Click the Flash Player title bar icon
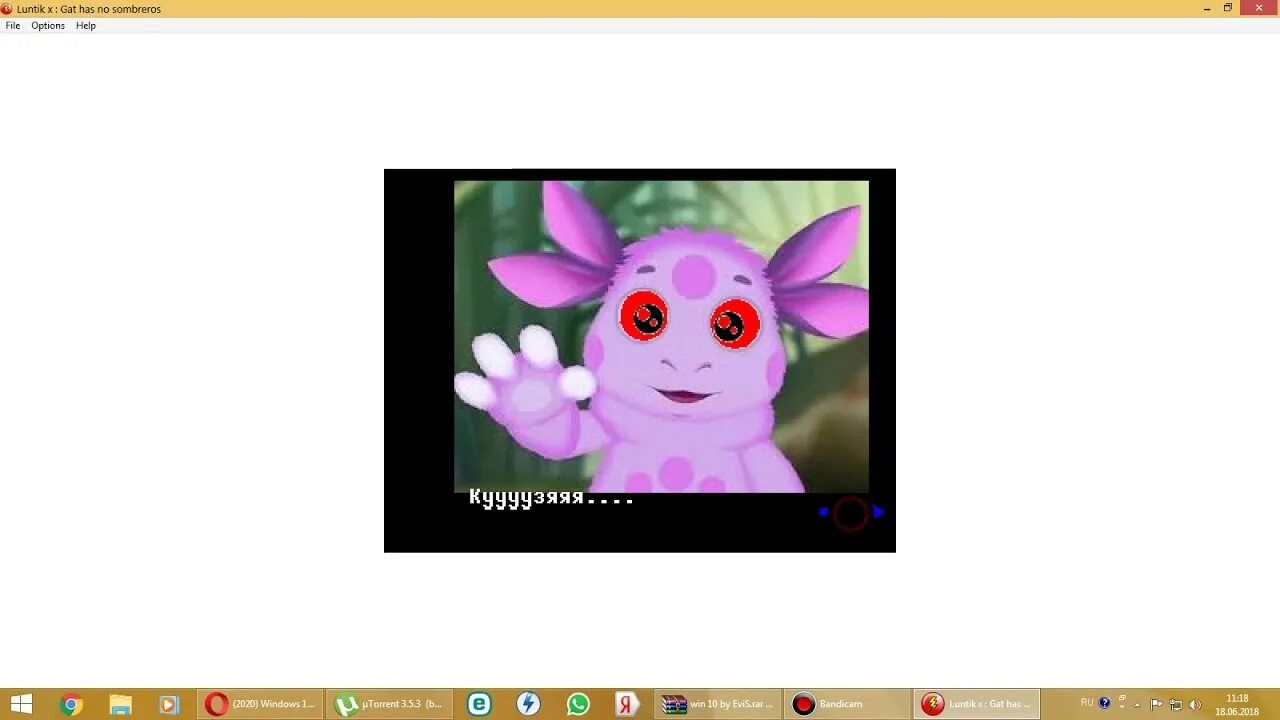This screenshot has width=1280, height=720. 7,9
